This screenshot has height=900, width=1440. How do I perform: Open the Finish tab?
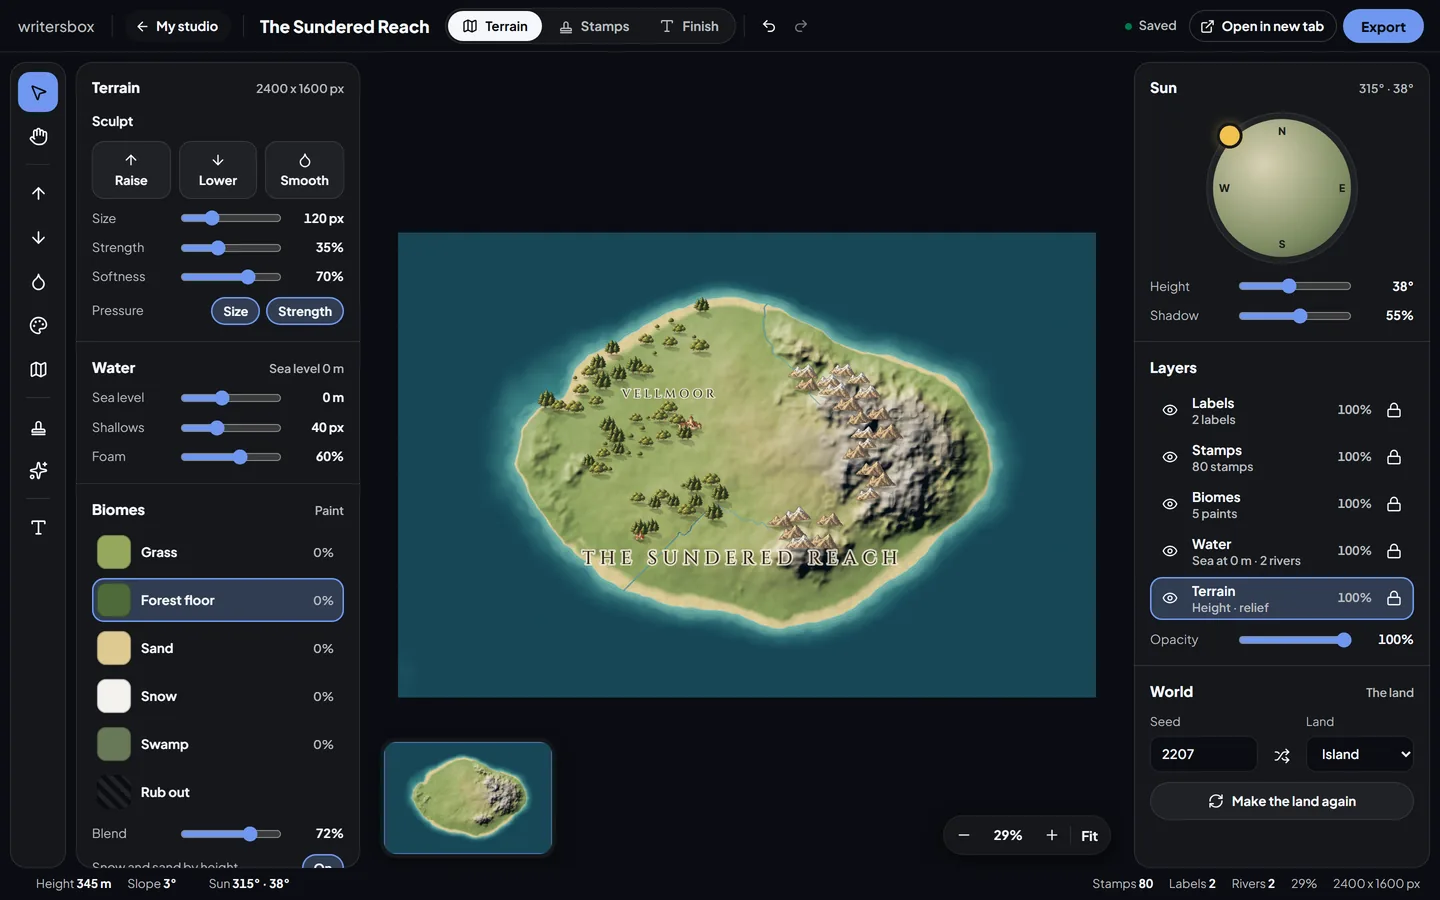(x=690, y=26)
